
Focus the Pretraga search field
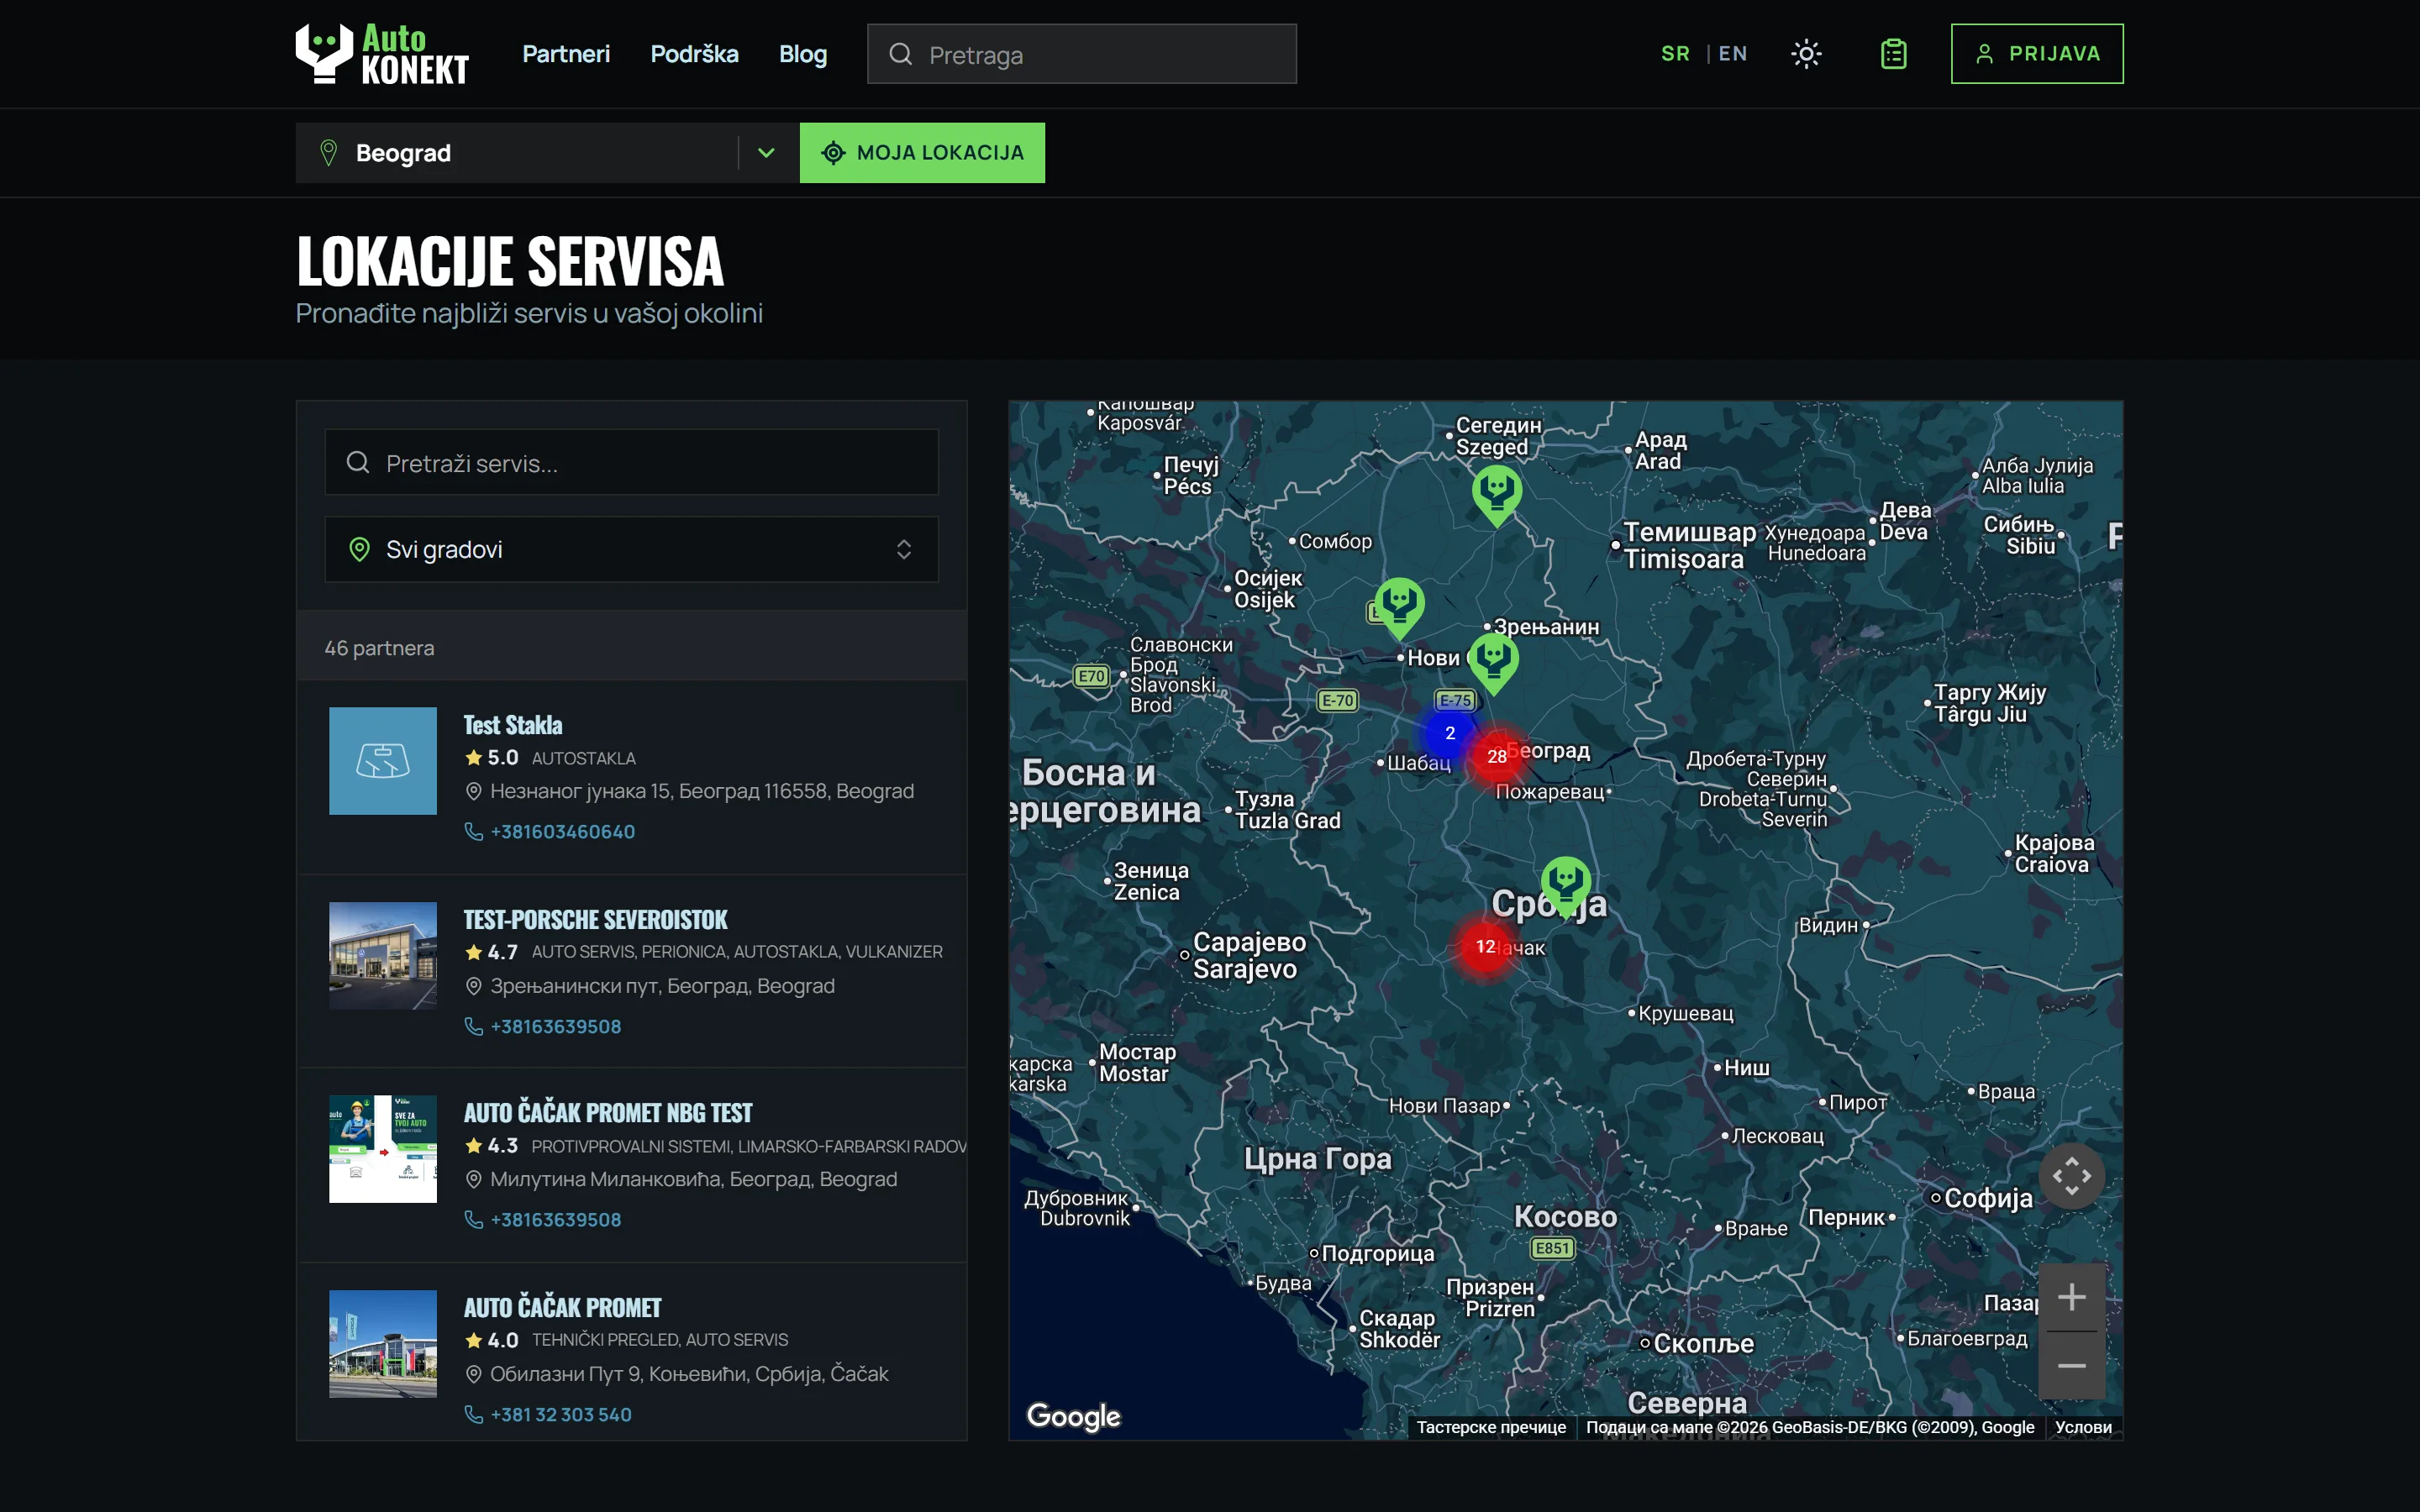(x=1082, y=54)
